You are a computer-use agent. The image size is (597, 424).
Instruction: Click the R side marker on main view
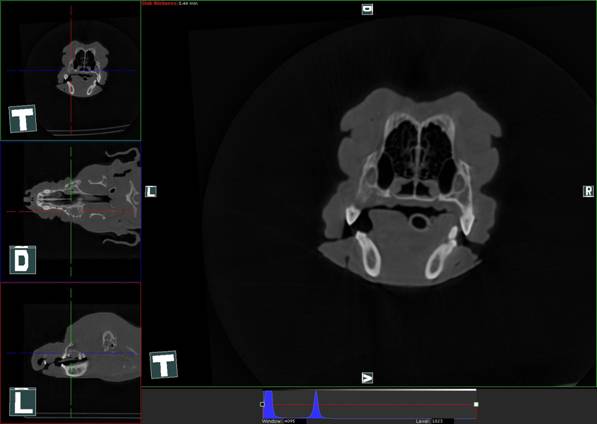[x=588, y=191]
